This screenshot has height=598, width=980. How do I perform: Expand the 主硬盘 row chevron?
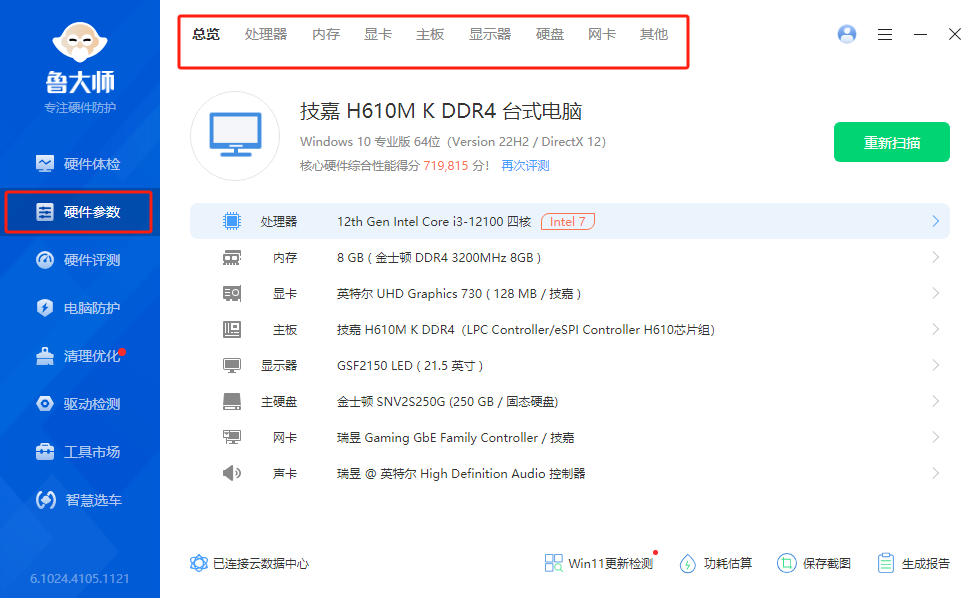click(x=935, y=401)
